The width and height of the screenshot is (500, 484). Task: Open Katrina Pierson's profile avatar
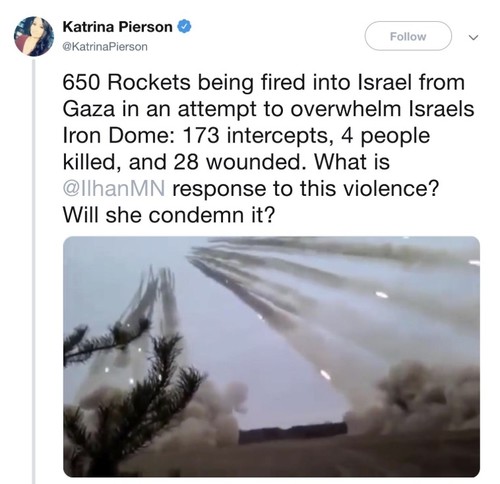tap(34, 36)
